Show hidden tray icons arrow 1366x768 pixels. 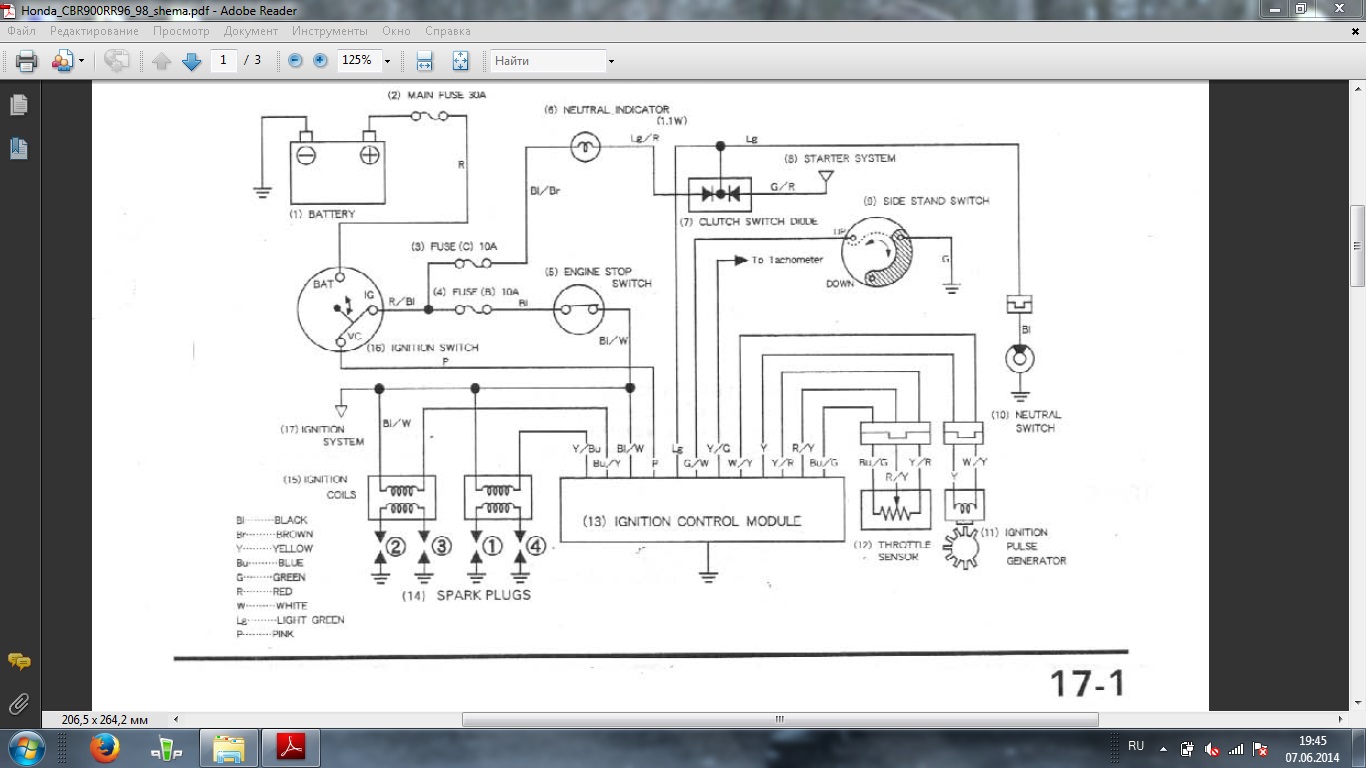[x=1162, y=749]
